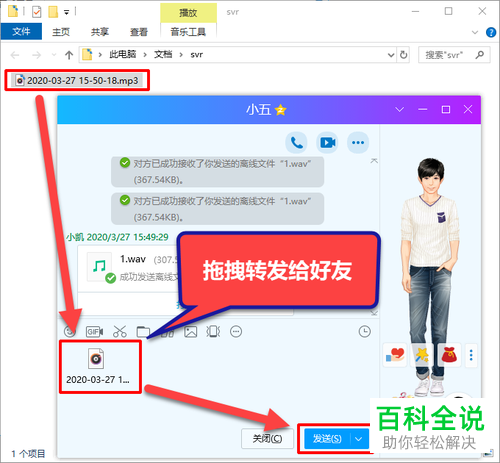Click the 小五 chat title name
This screenshot has height=463, width=500.
coord(258,109)
